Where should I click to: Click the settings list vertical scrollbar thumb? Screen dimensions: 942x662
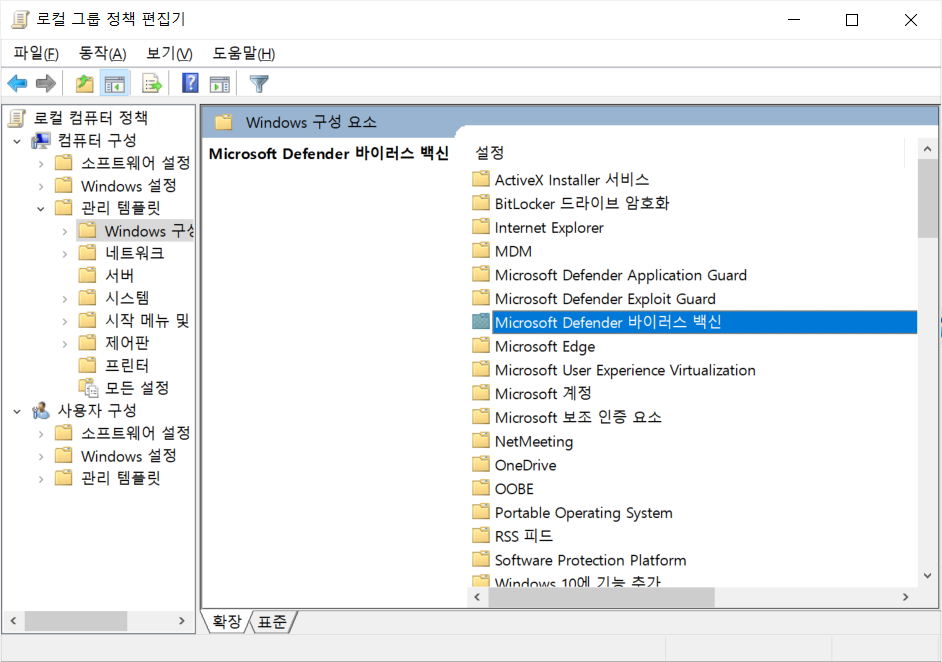coord(927,198)
